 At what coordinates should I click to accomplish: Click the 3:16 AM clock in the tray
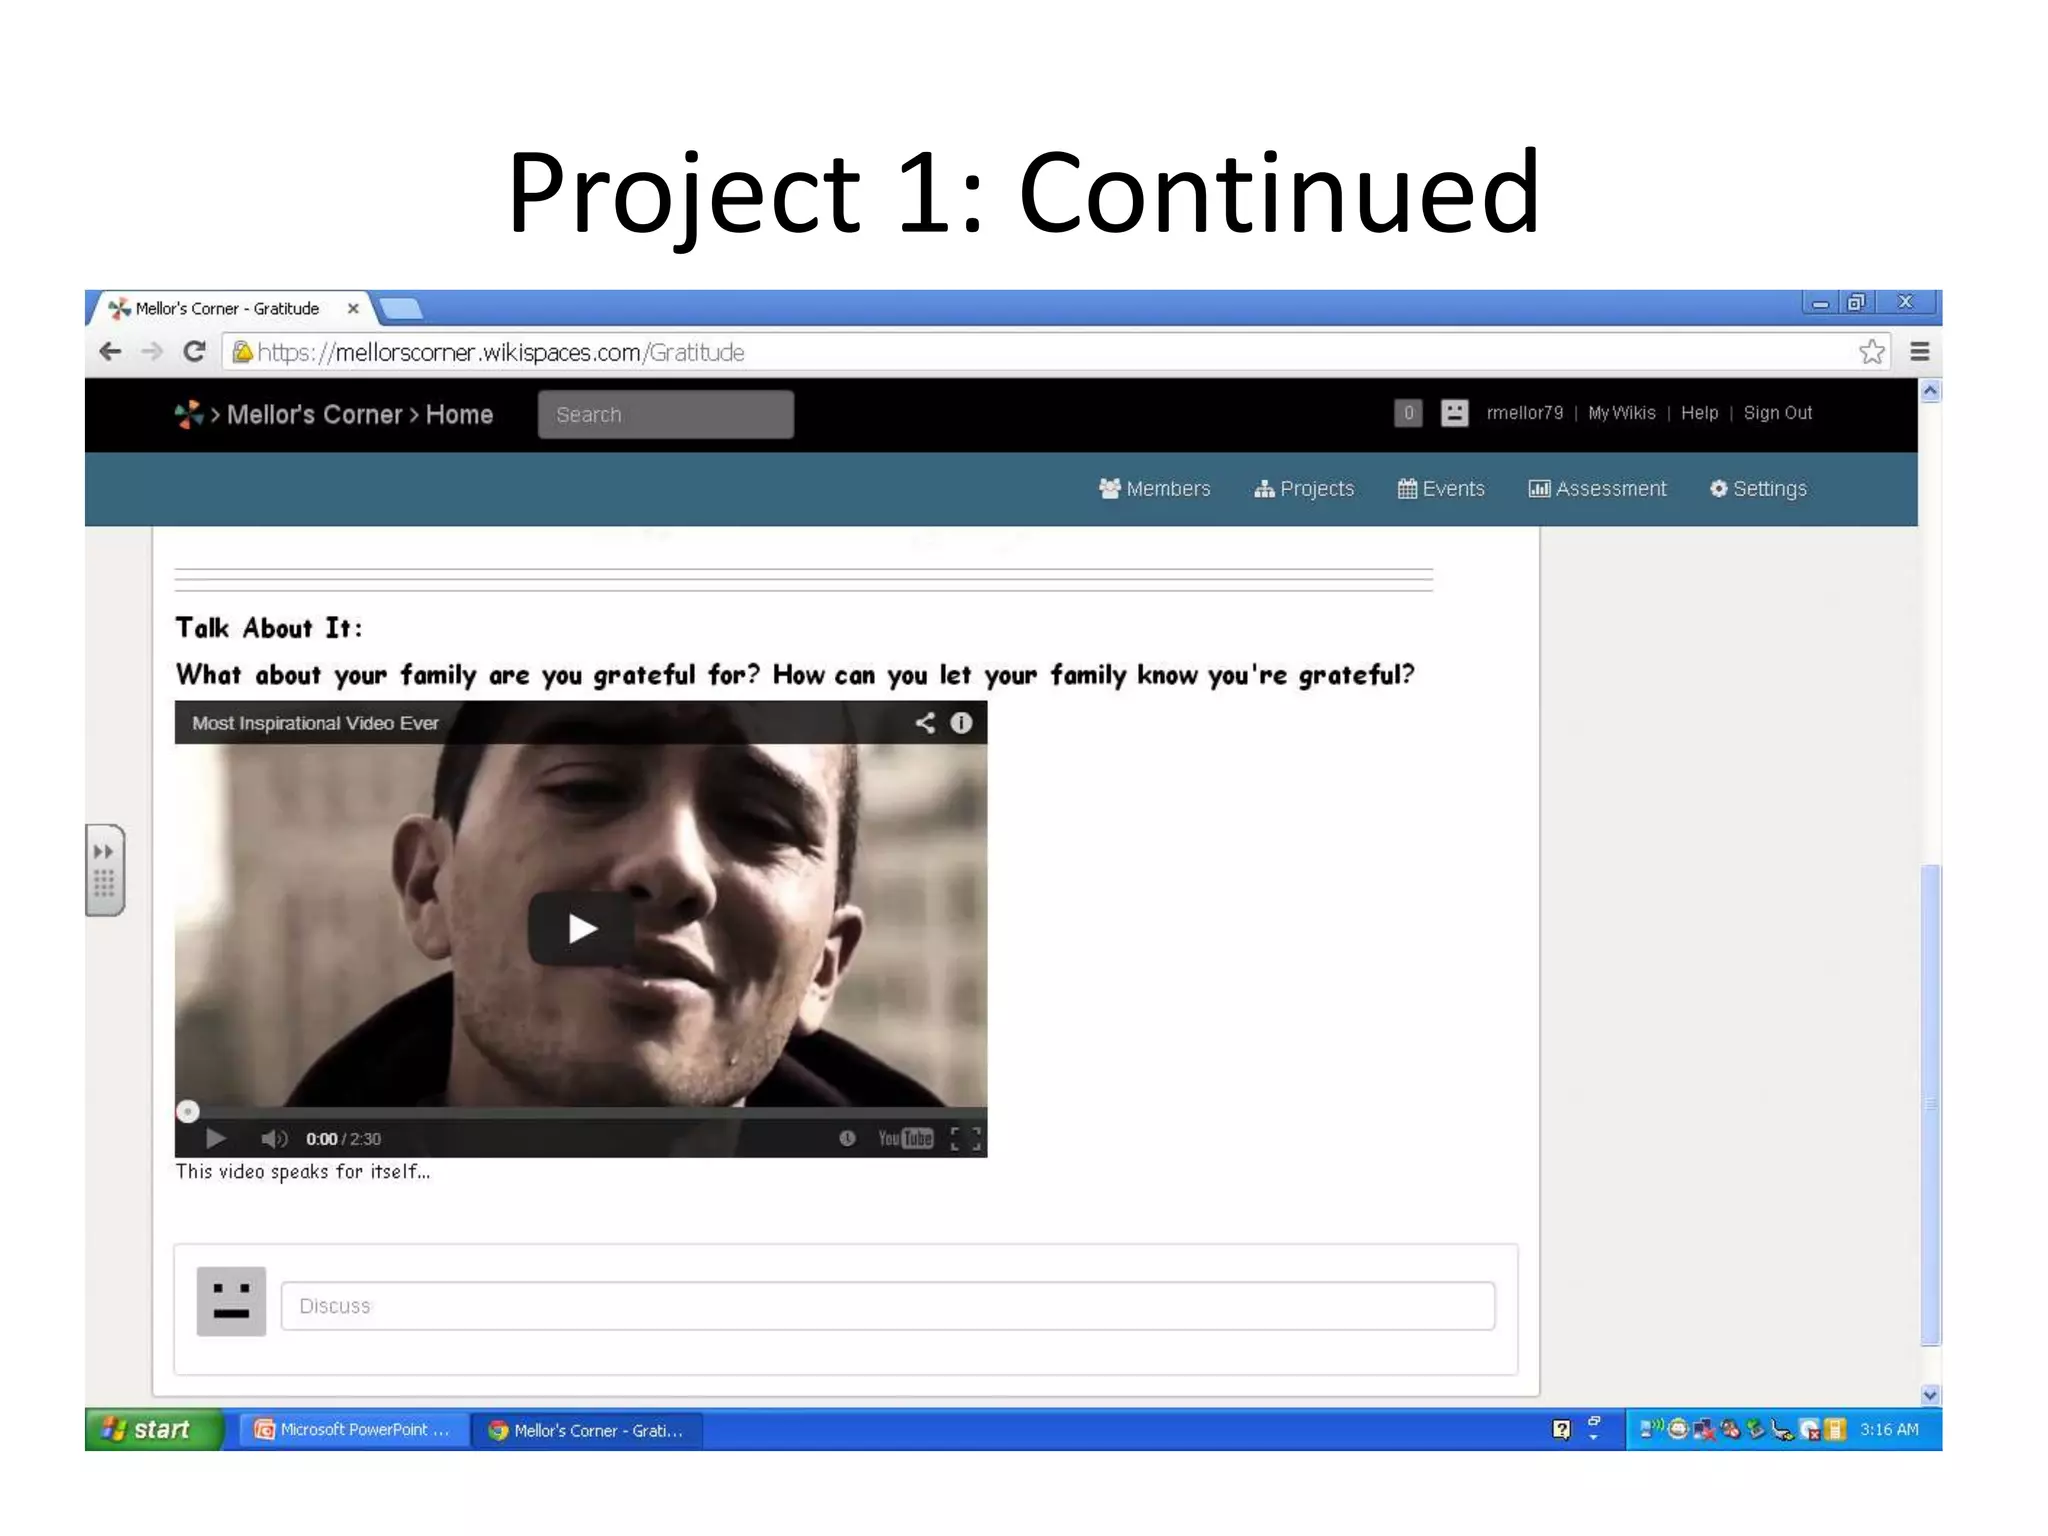click(1889, 1430)
